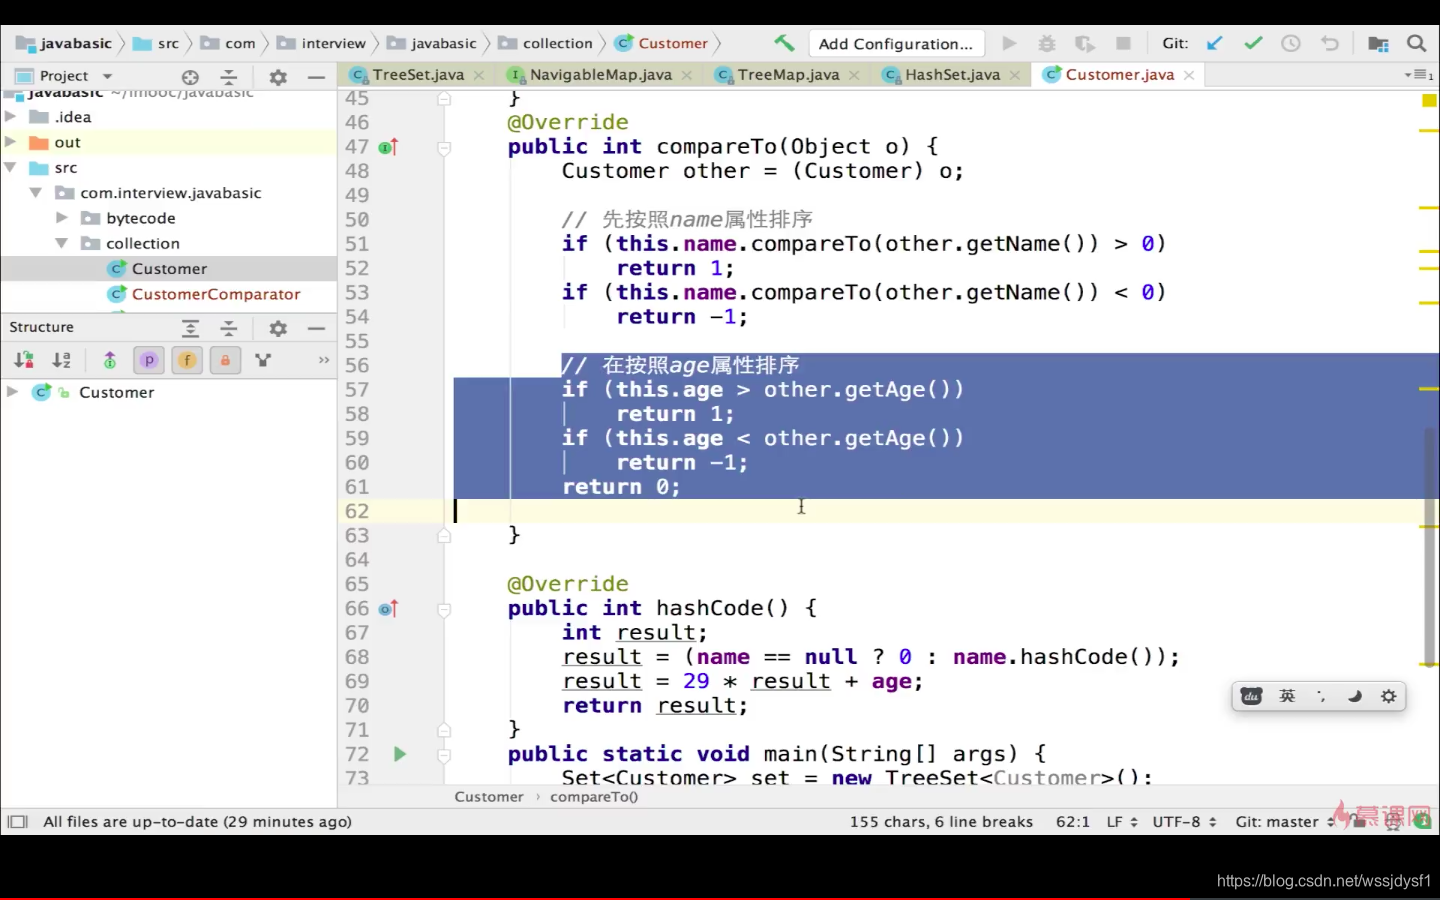Switch to TreeMap.java tab
Screen dimensions: 1440x900
pyautogui.click(x=789, y=75)
